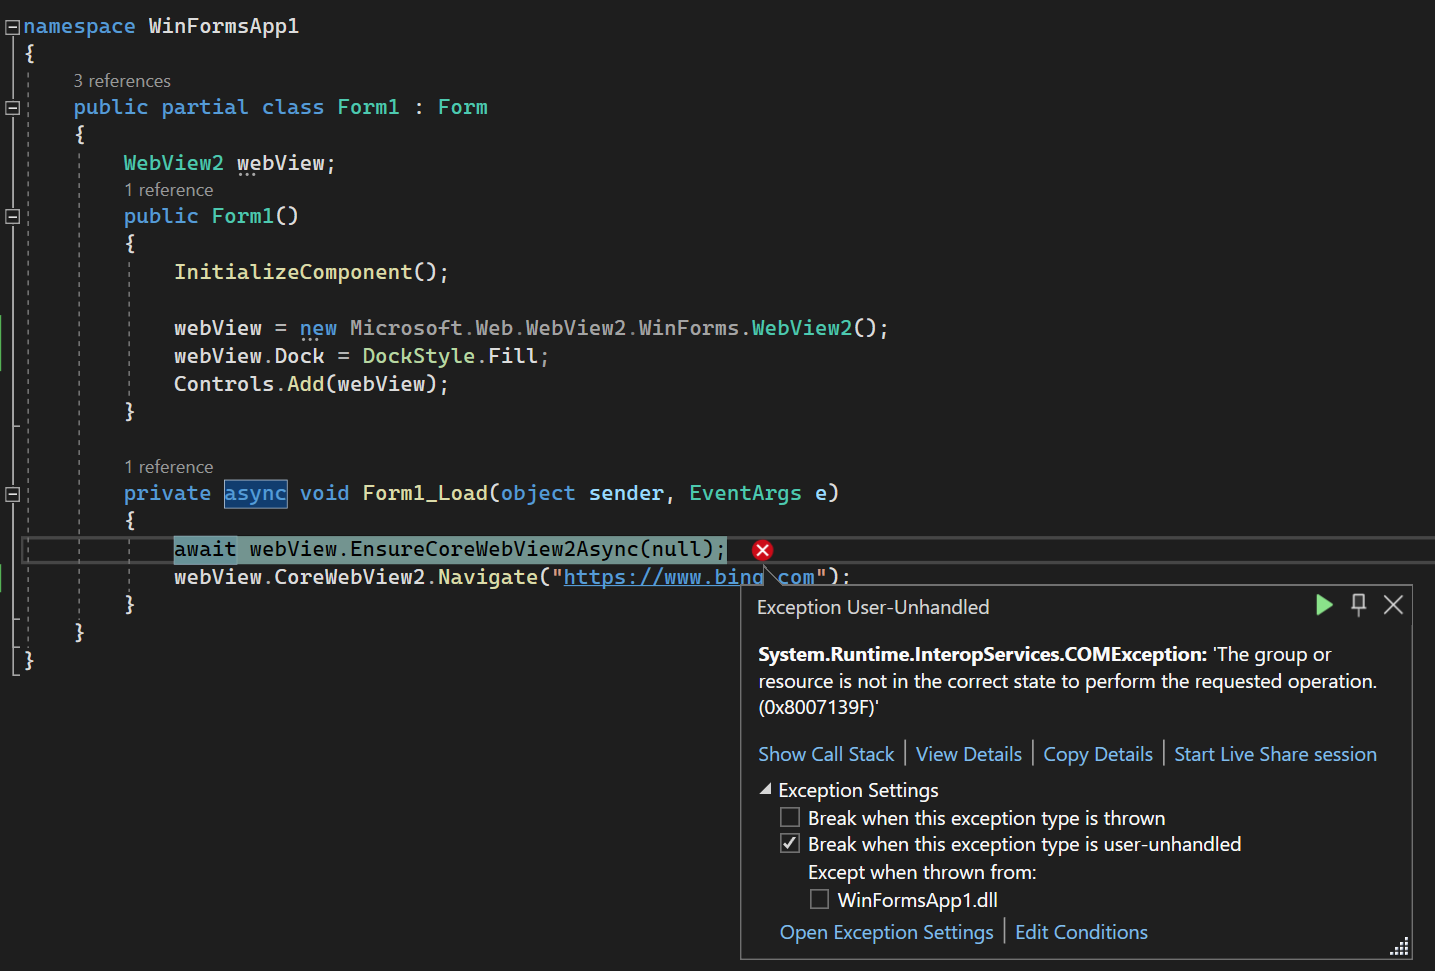The image size is (1435, 971).
Task: Pin the exception helper popup
Action: click(x=1358, y=605)
